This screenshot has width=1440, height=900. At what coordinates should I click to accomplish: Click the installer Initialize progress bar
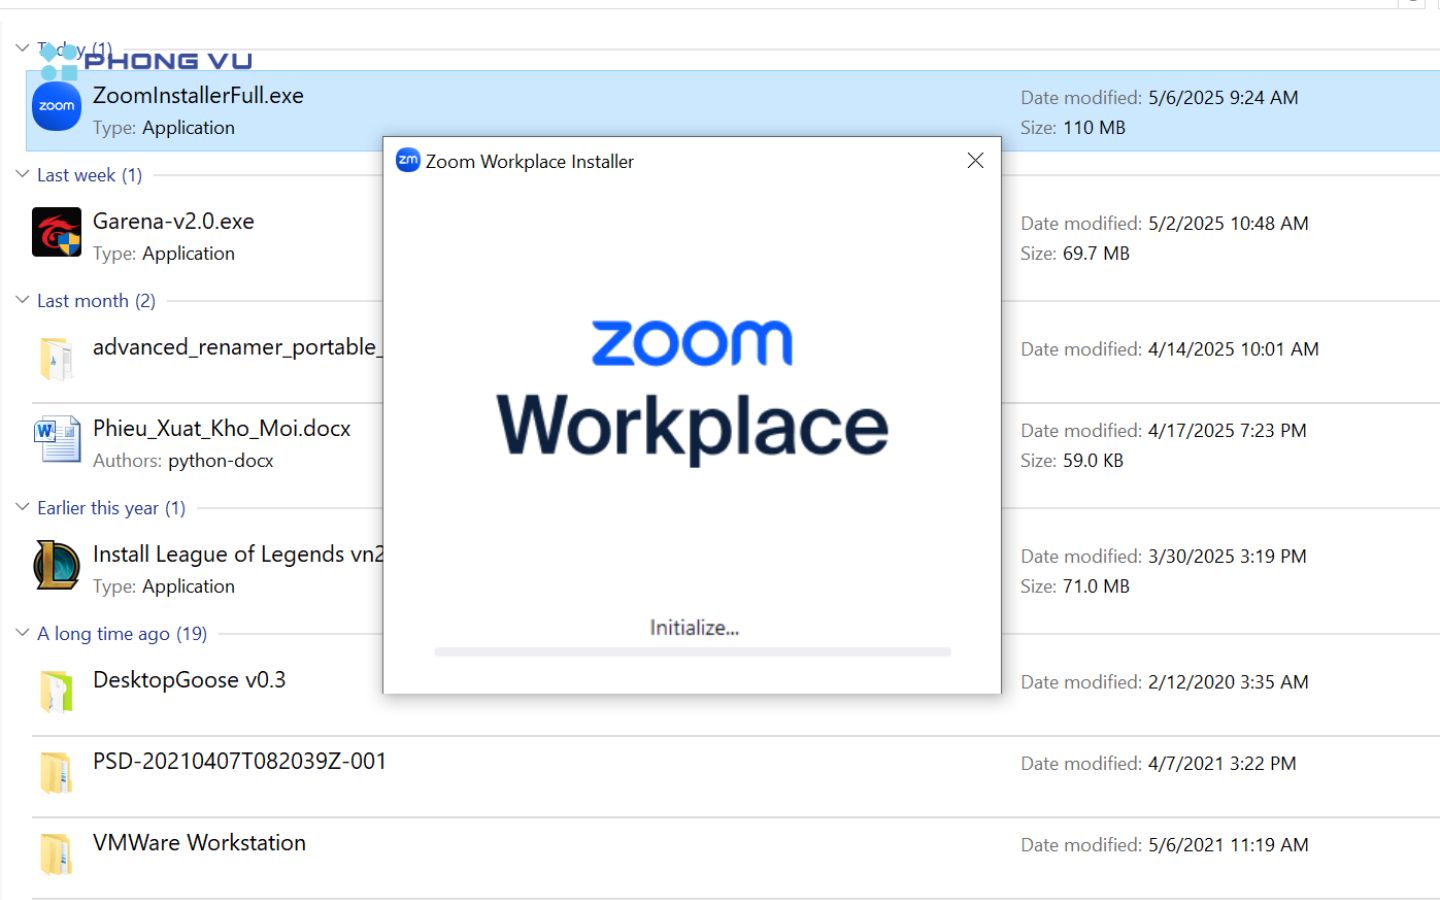point(692,652)
